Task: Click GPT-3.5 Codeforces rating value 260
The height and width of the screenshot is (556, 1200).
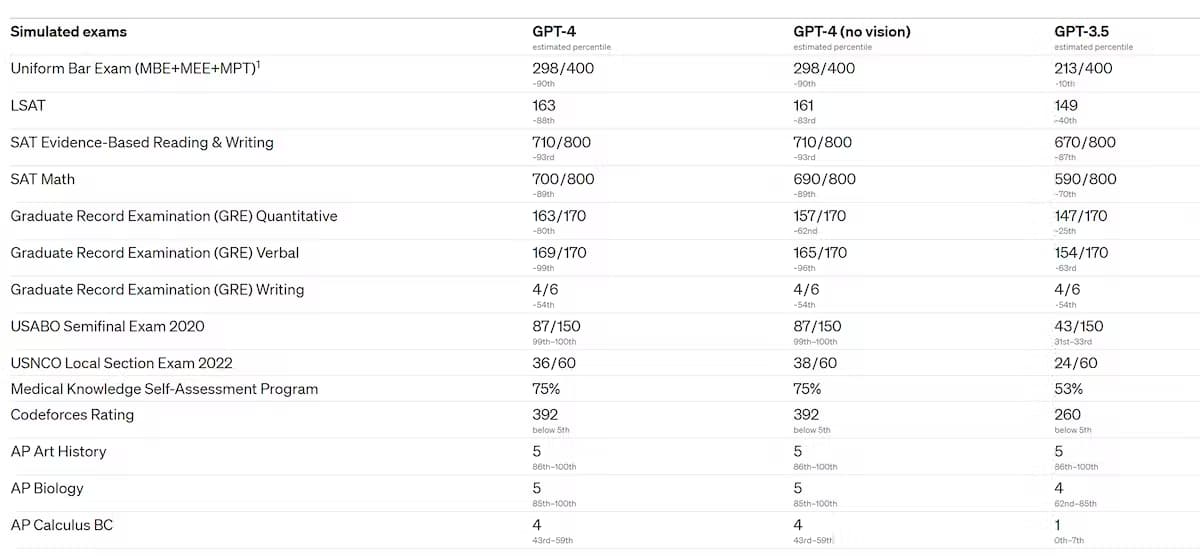Action: click(1067, 415)
